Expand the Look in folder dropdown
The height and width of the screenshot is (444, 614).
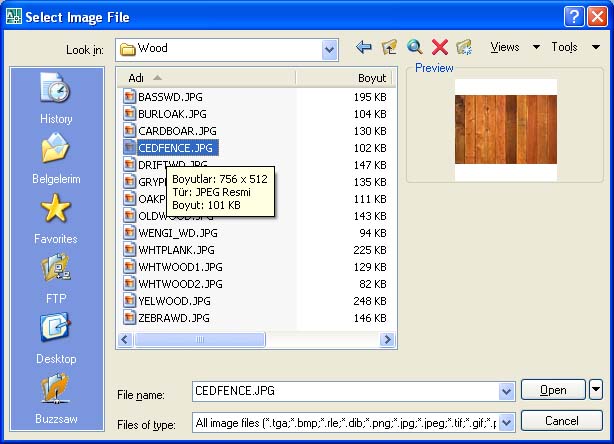click(x=330, y=49)
